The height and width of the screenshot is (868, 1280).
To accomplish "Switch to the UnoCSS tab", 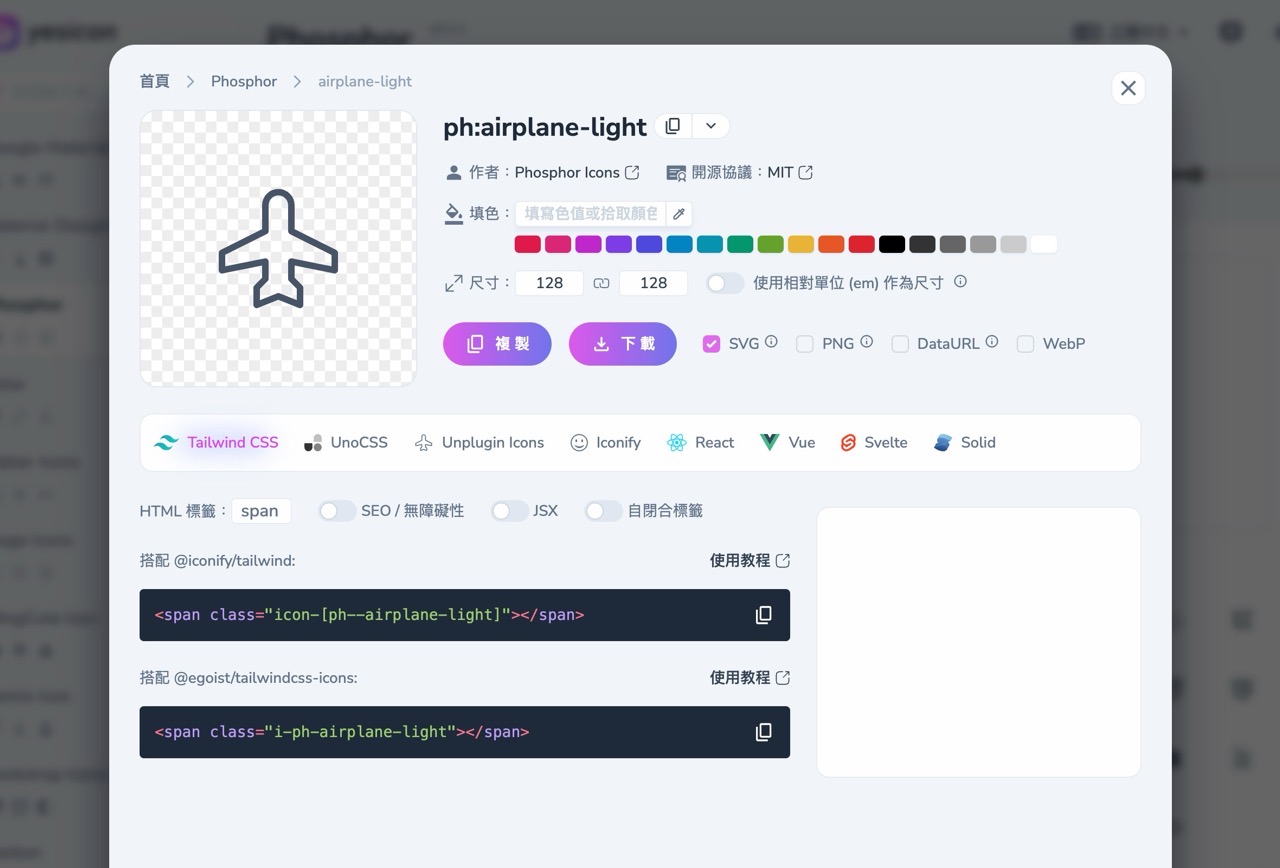I will pyautogui.click(x=345, y=443).
